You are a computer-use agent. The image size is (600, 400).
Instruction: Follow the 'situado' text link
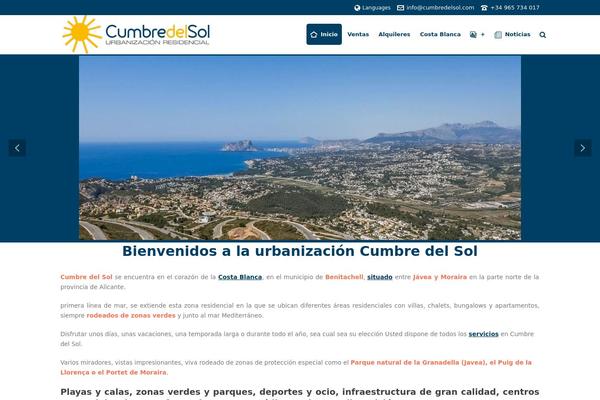pyautogui.click(x=380, y=277)
